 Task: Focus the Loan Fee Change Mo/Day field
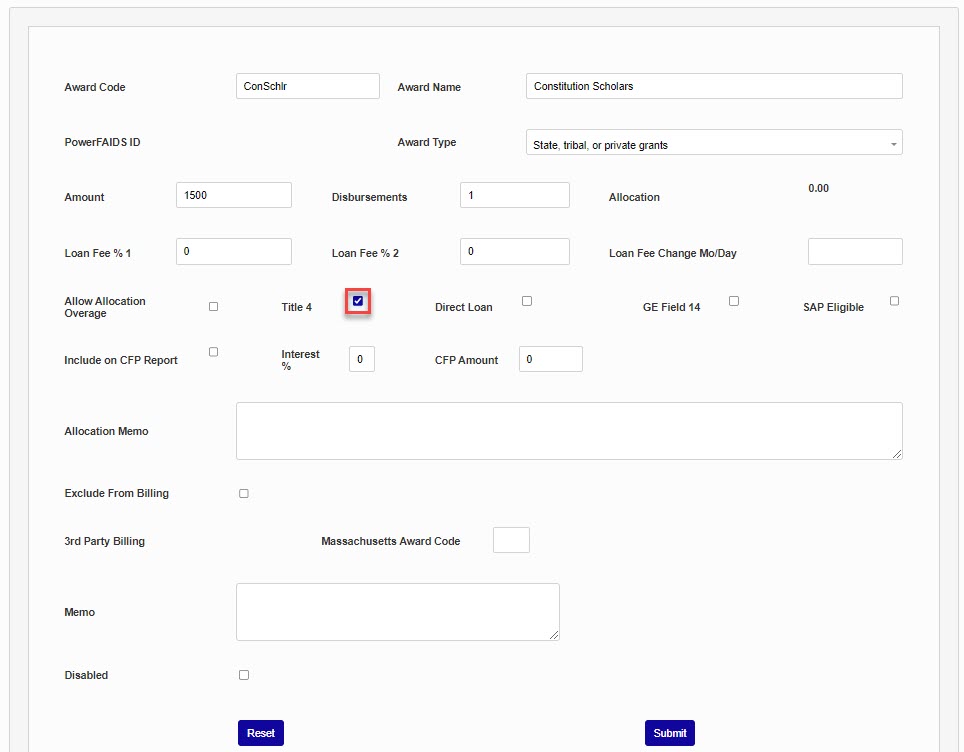tap(854, 252)
